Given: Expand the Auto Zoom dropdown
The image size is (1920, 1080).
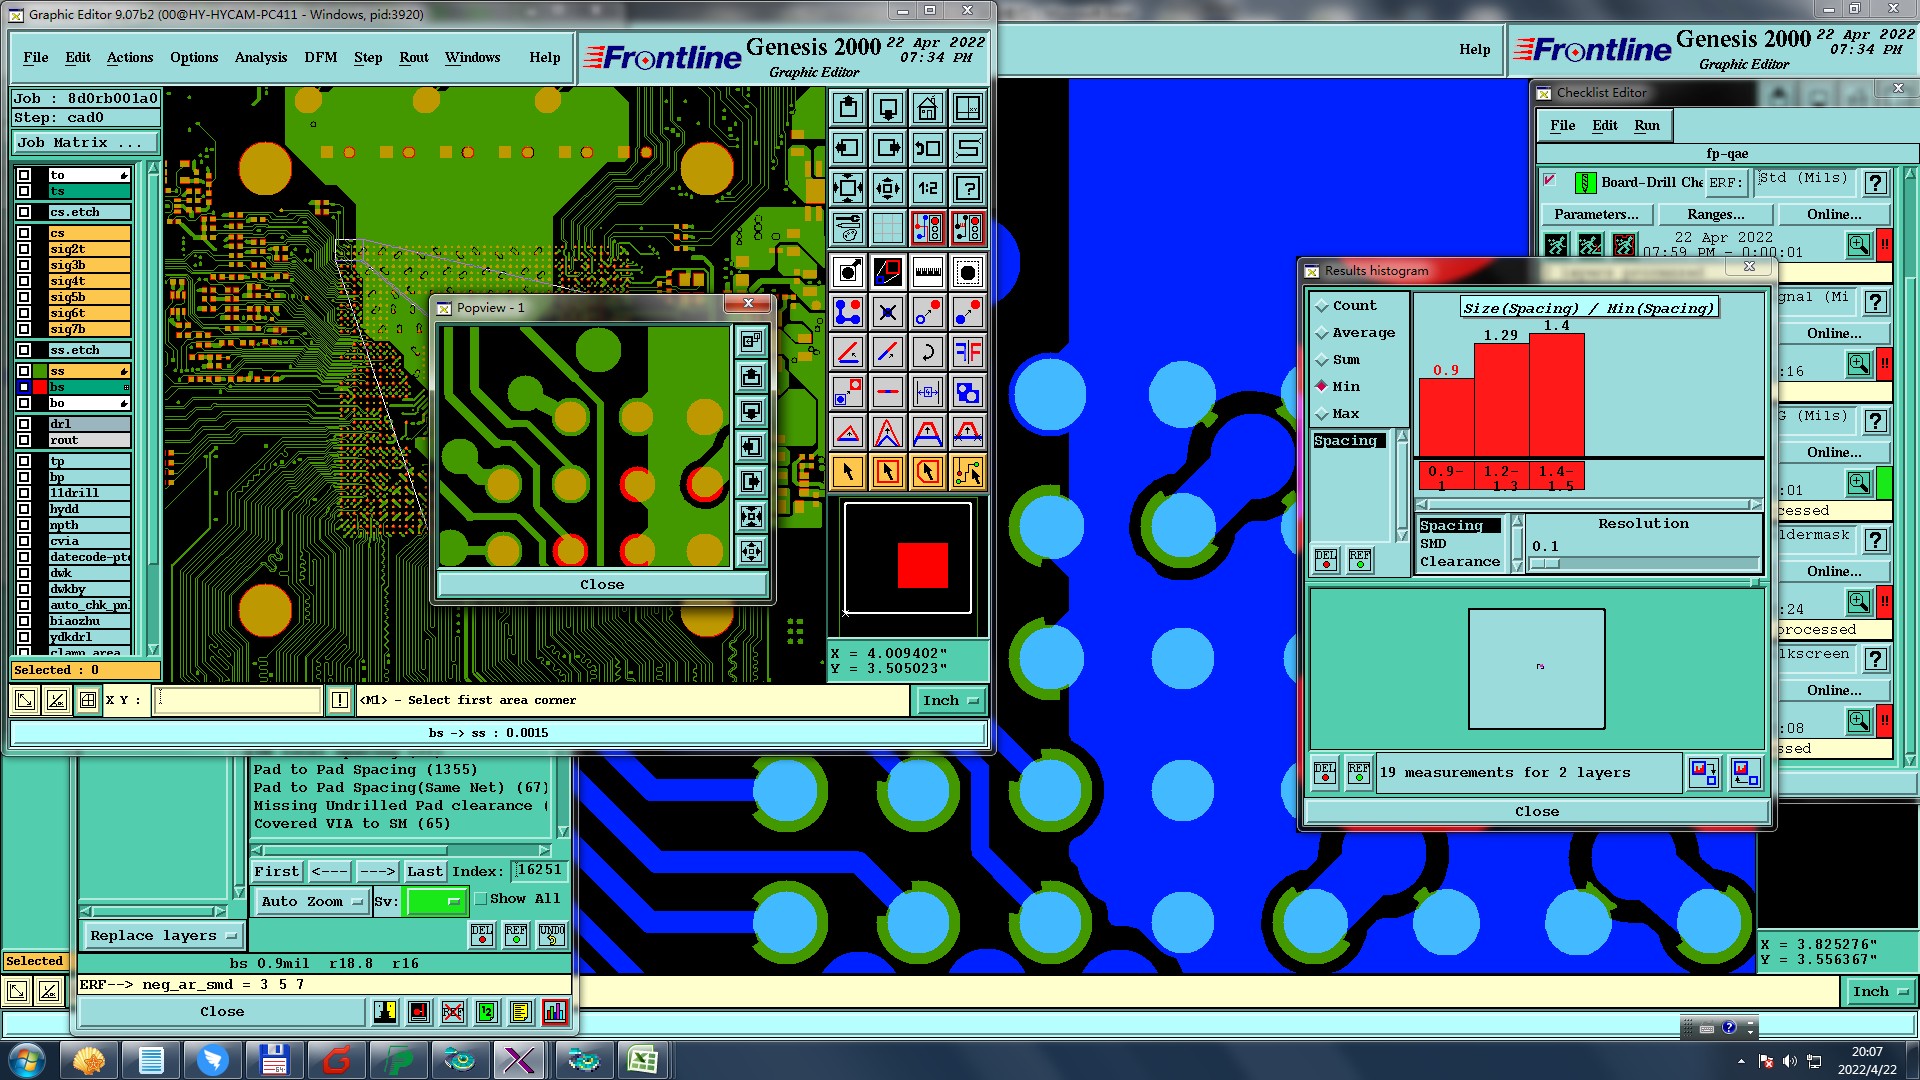Looking at the screenshot, I should tap(311, 901).
